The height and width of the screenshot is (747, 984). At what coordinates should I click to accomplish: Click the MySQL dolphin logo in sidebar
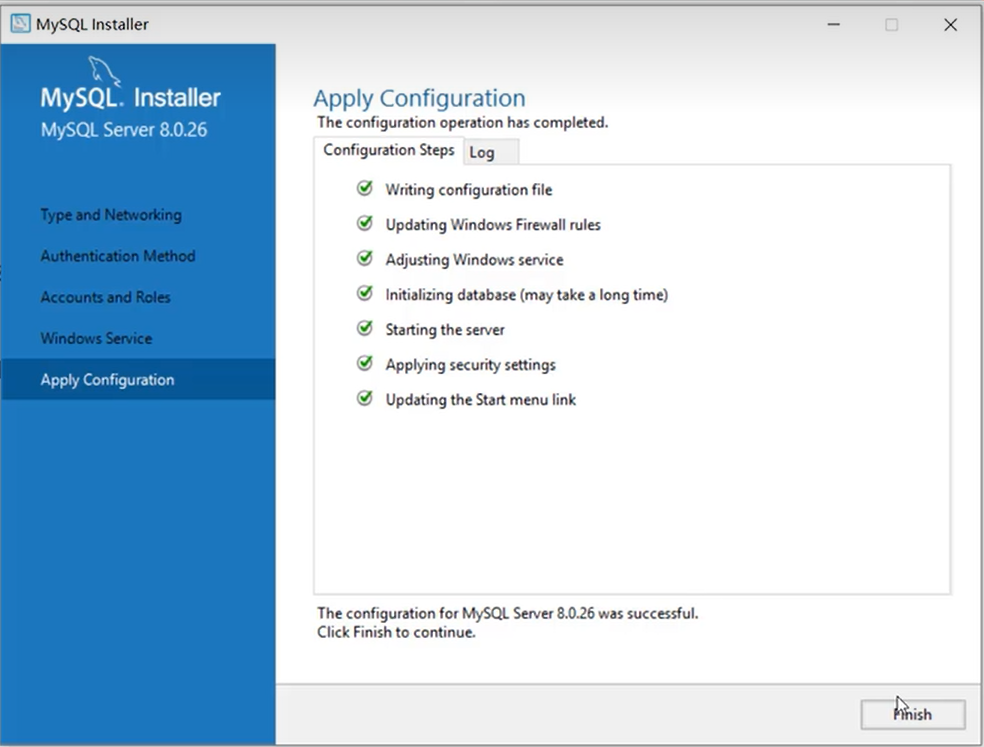click(x=104, y=71)
